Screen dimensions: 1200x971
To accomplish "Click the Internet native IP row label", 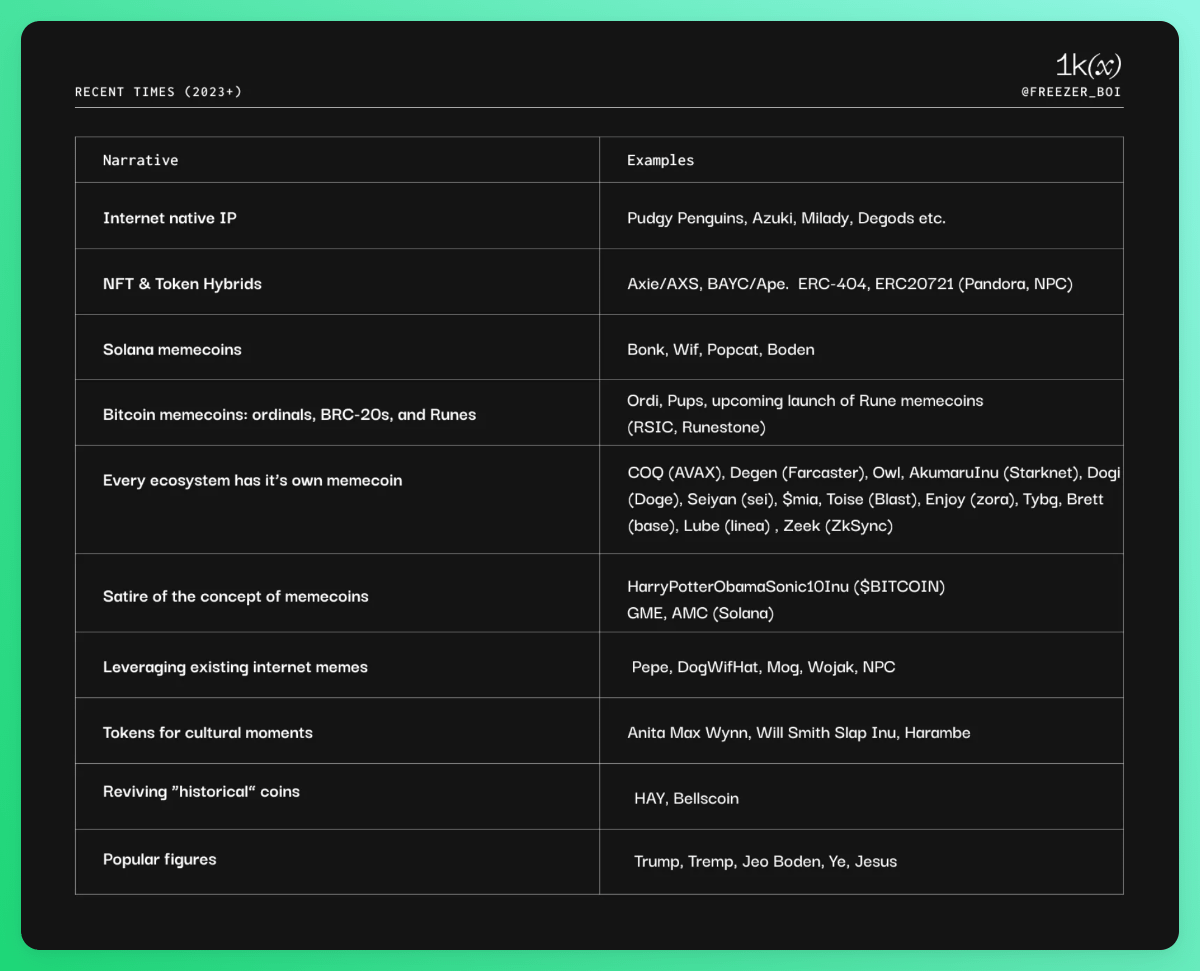I will 170,217.
